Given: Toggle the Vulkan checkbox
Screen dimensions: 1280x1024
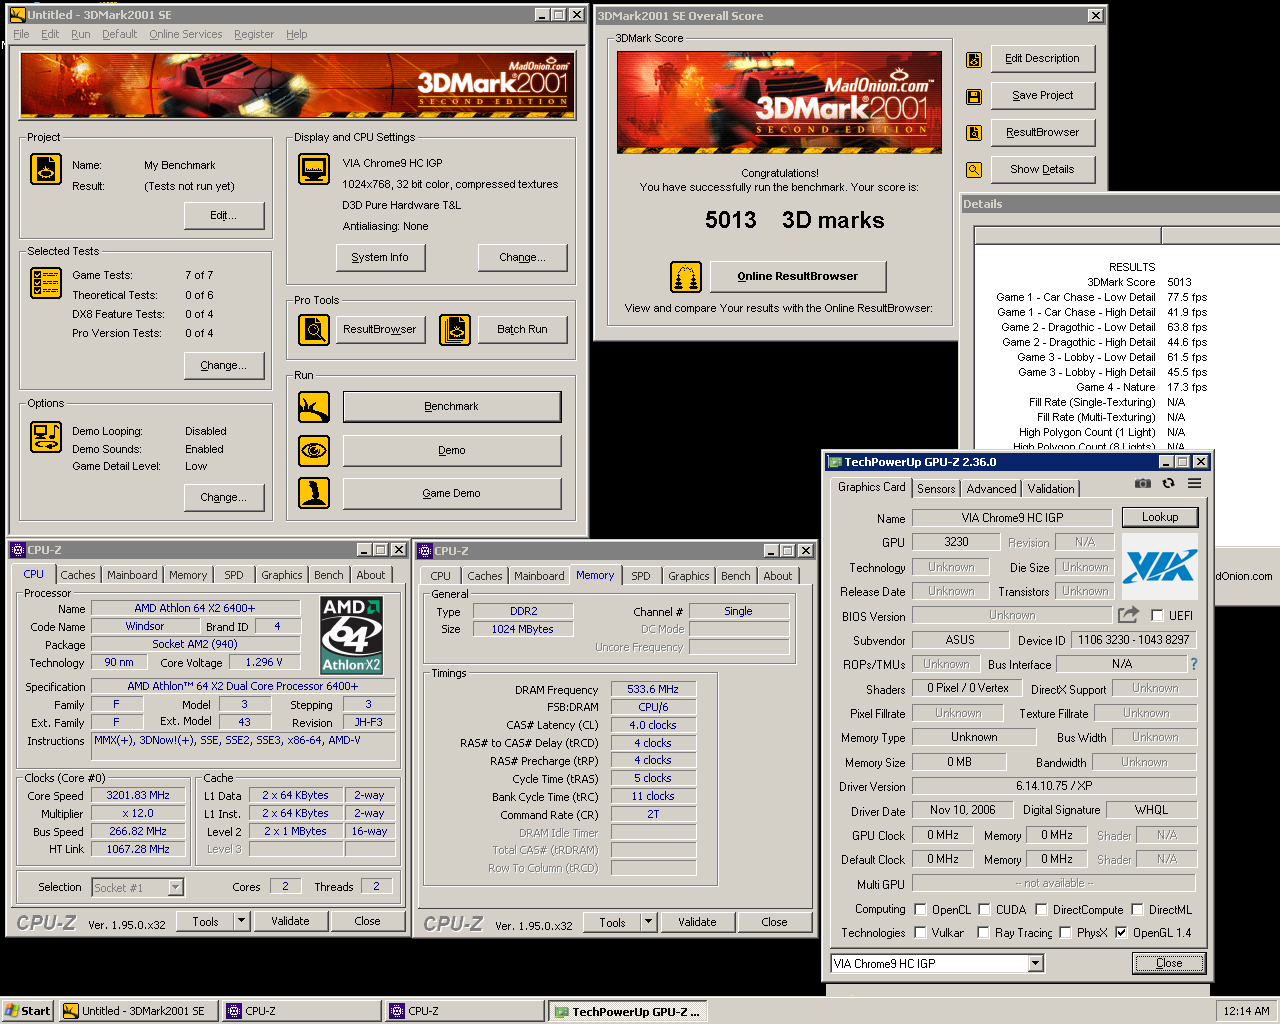Looking at the screenshot, I should pos(920,932).
